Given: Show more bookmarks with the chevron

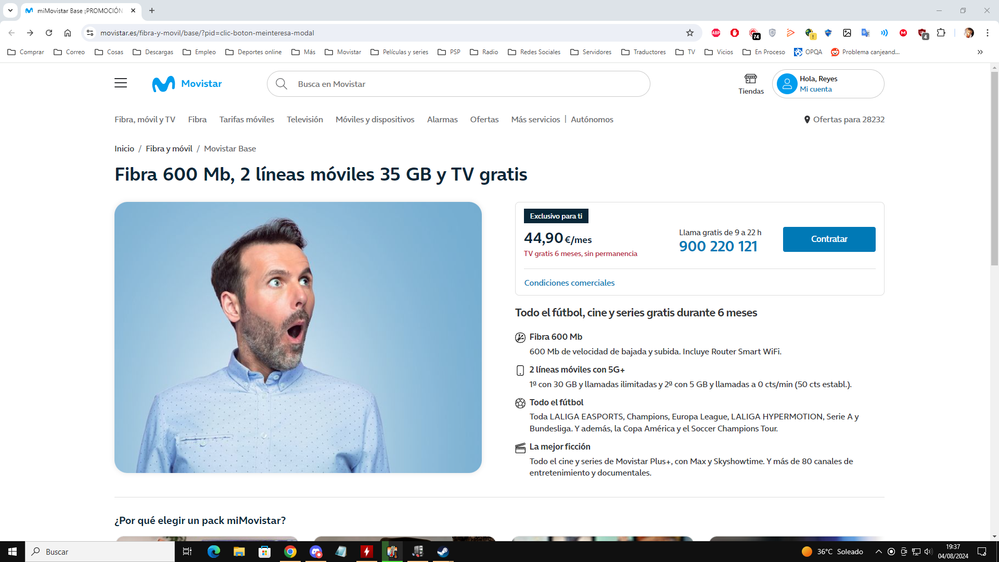Looking at the screenshot, I should point(980,52).
